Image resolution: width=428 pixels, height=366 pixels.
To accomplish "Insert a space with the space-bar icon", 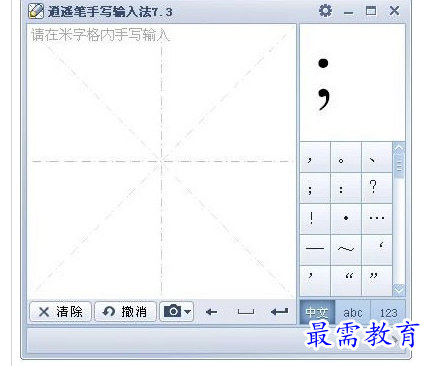I will (246, 312).
